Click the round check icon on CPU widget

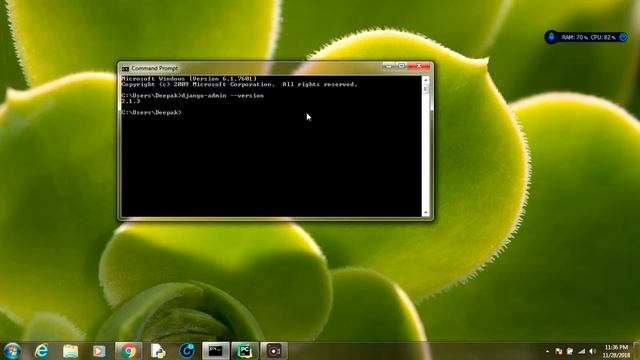pos(623,37)
